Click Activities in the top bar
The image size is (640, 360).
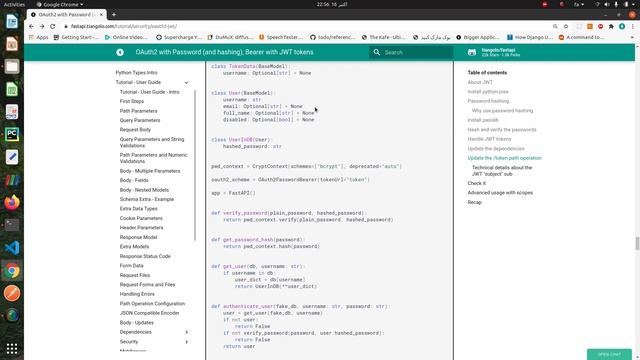click(x=14, y=4)
